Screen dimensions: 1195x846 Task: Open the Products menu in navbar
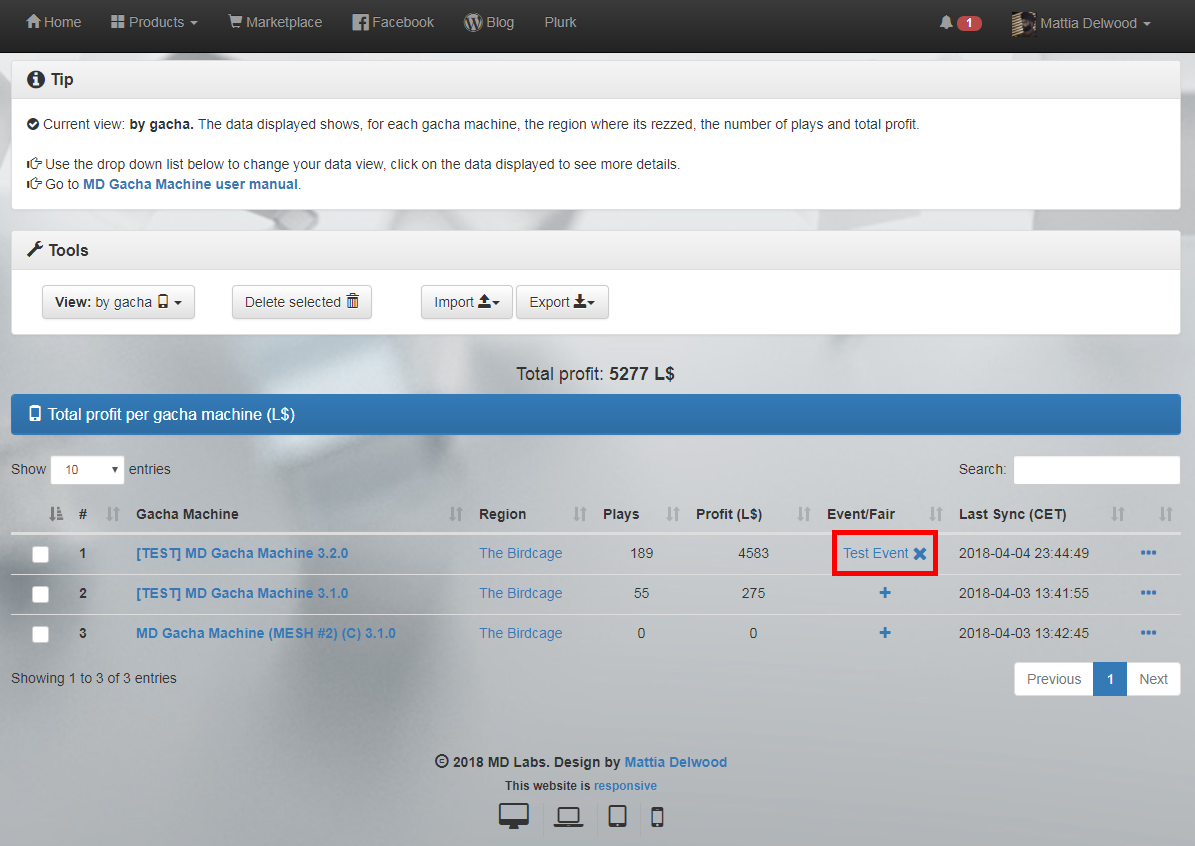(154, 22)
